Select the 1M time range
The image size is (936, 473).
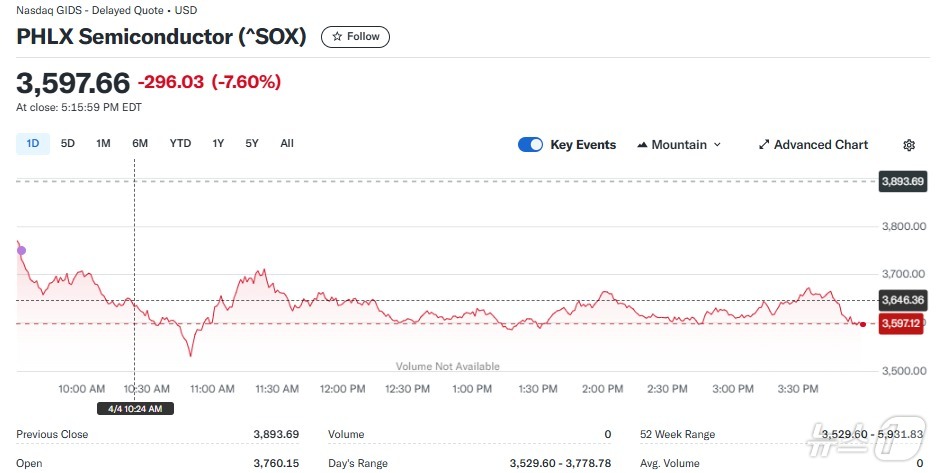[x=103, y=144]
